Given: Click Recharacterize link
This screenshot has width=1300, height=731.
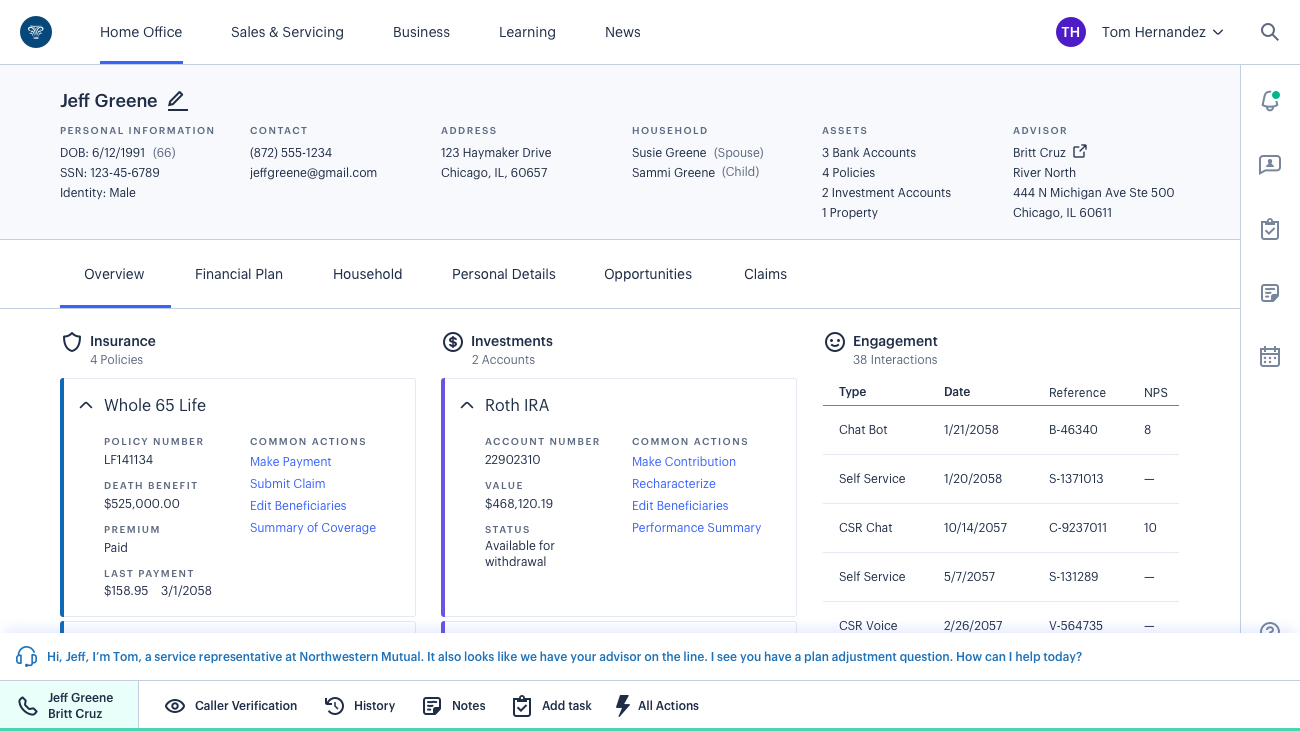Looking at the screenshot, I should click(674, 484).
